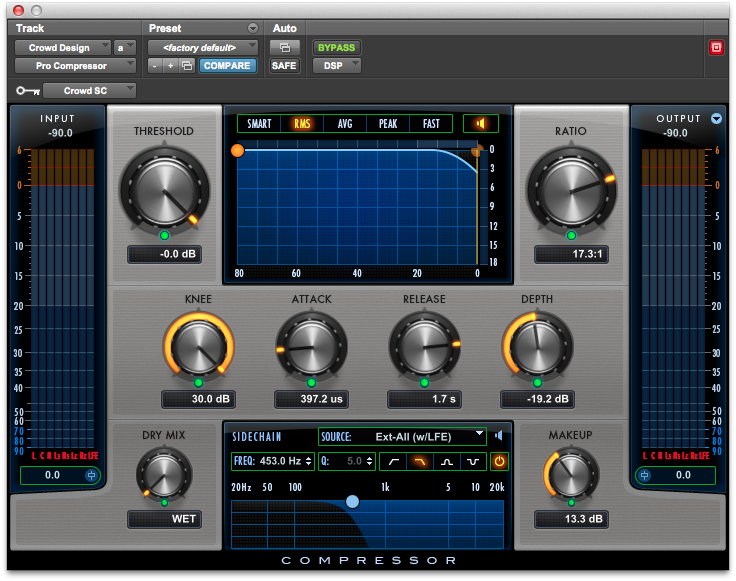The height and width of the screenshot is (581, 736).
Task: Toggle the input phase invert button
Action: click(x=92, y=476)
